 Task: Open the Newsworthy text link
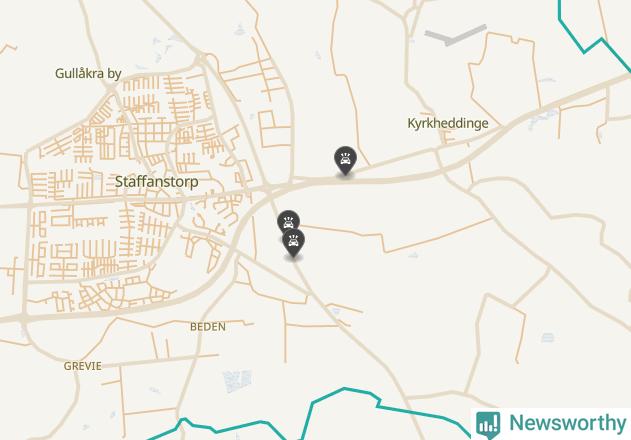tap(568, 423)
